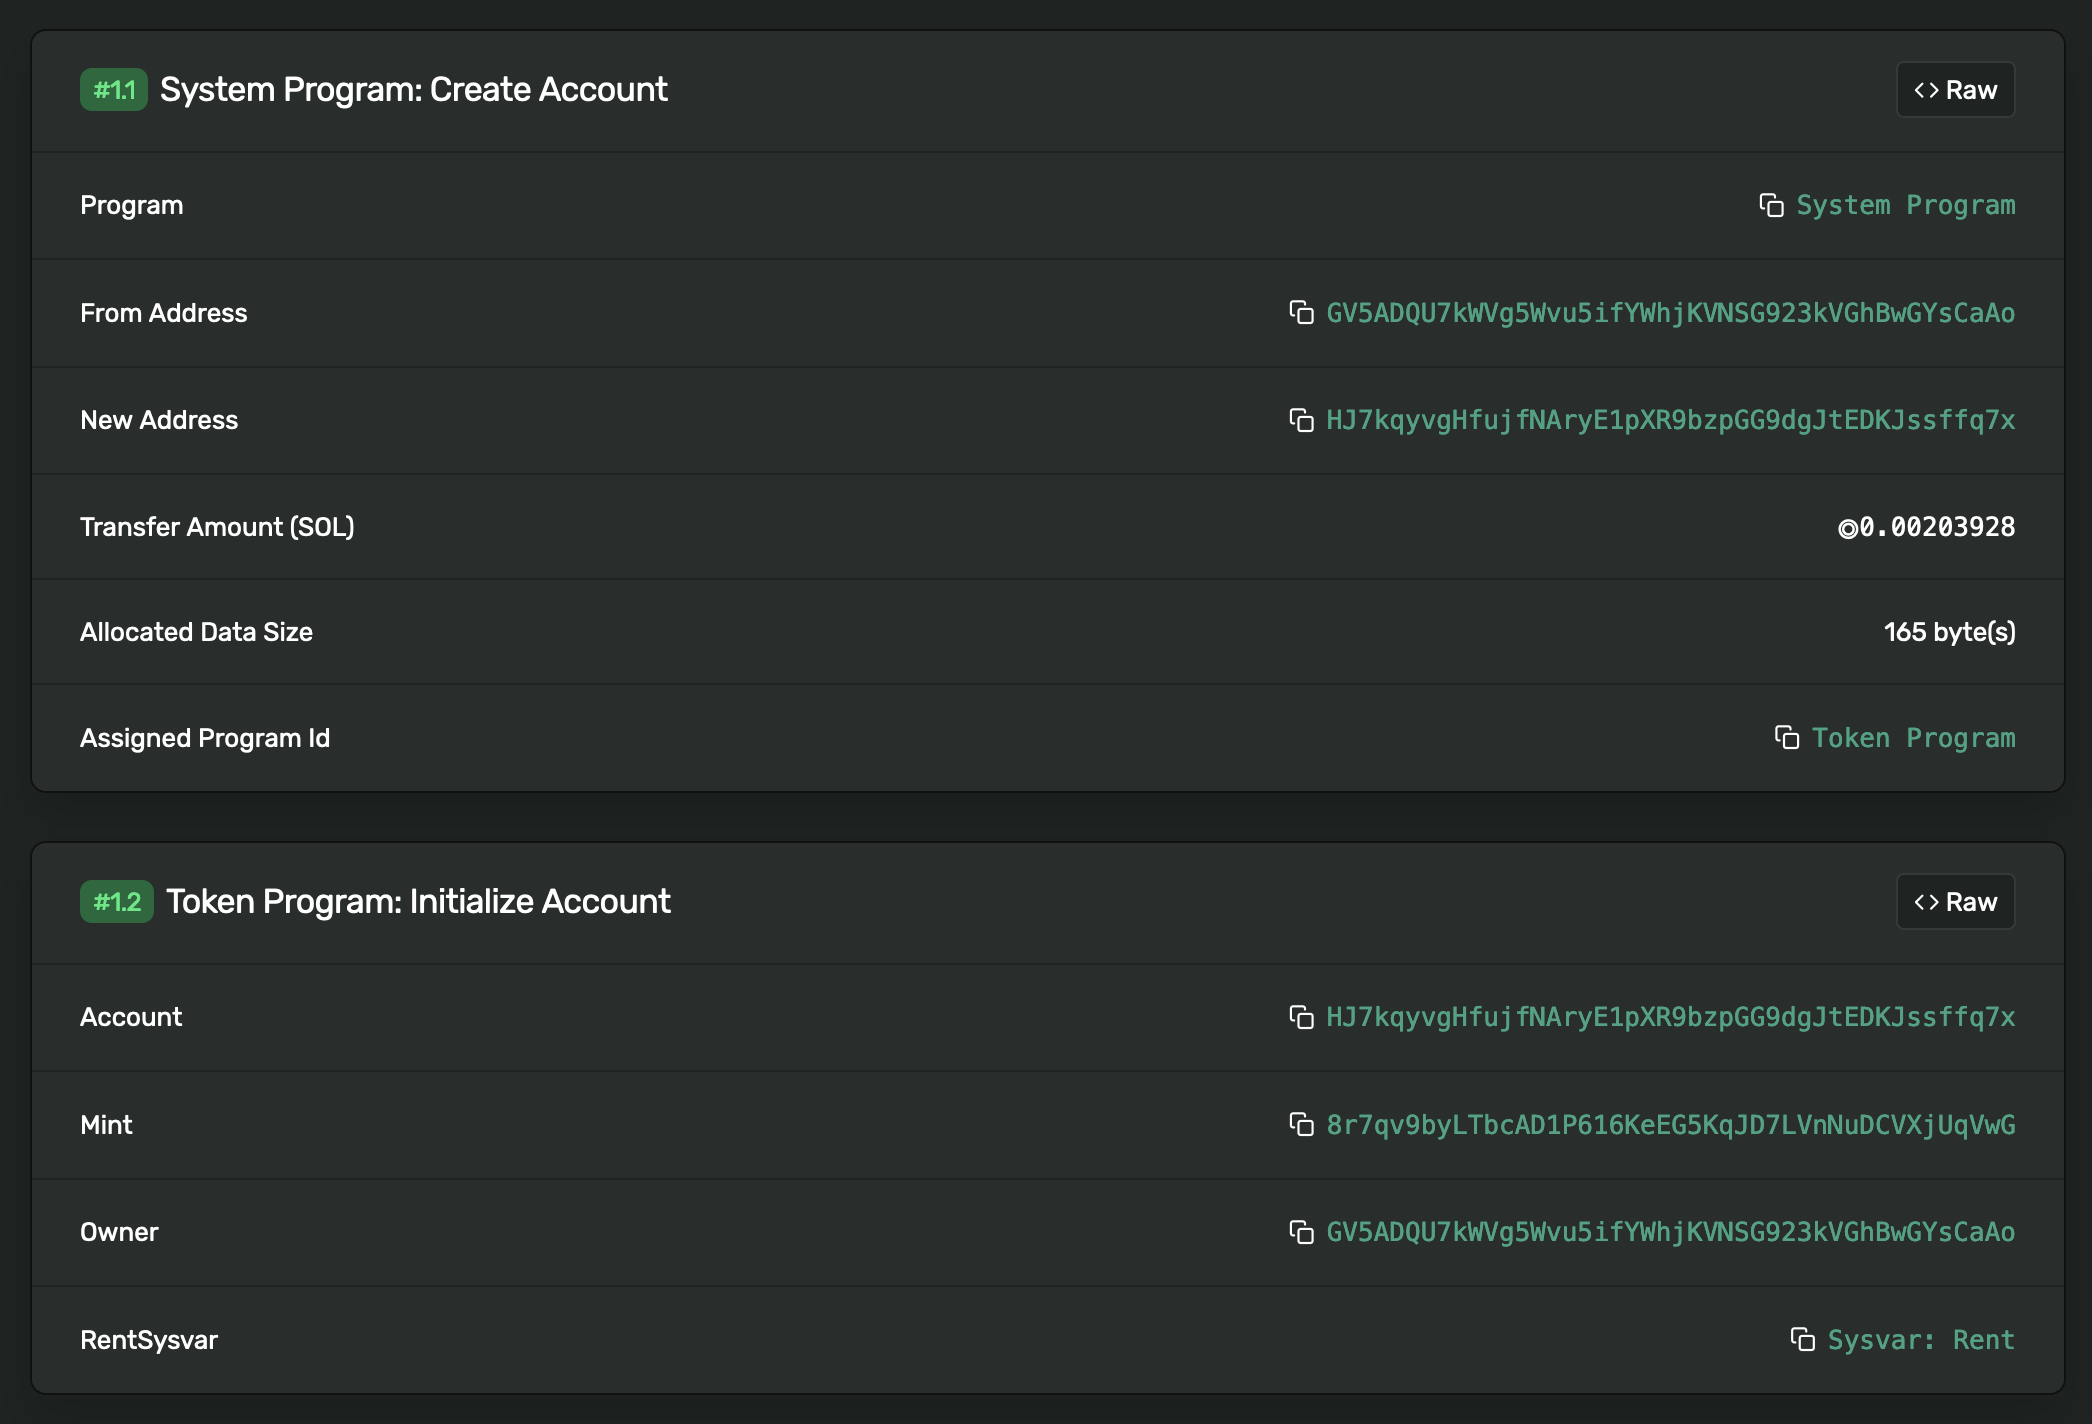Copy the Token Program address

click(1787, 737)
